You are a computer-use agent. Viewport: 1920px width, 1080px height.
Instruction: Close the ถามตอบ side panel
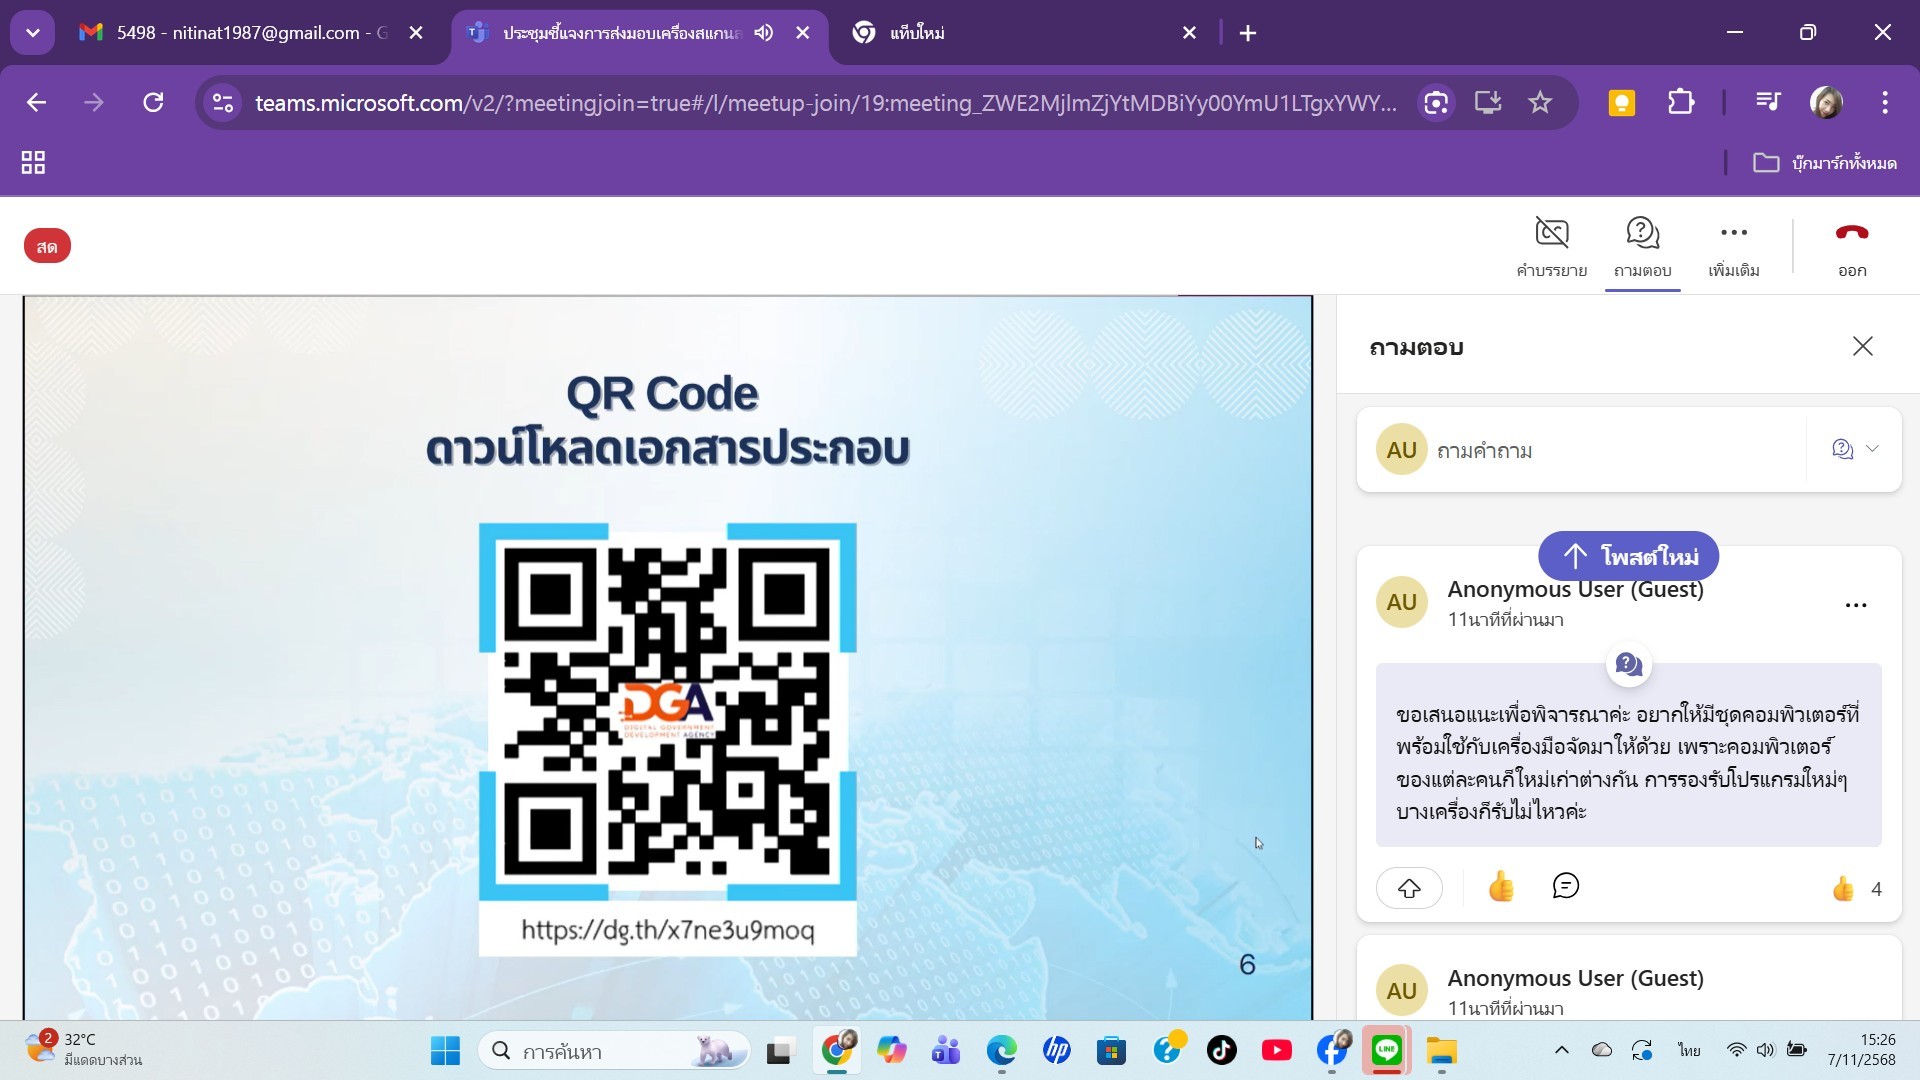1862,347
